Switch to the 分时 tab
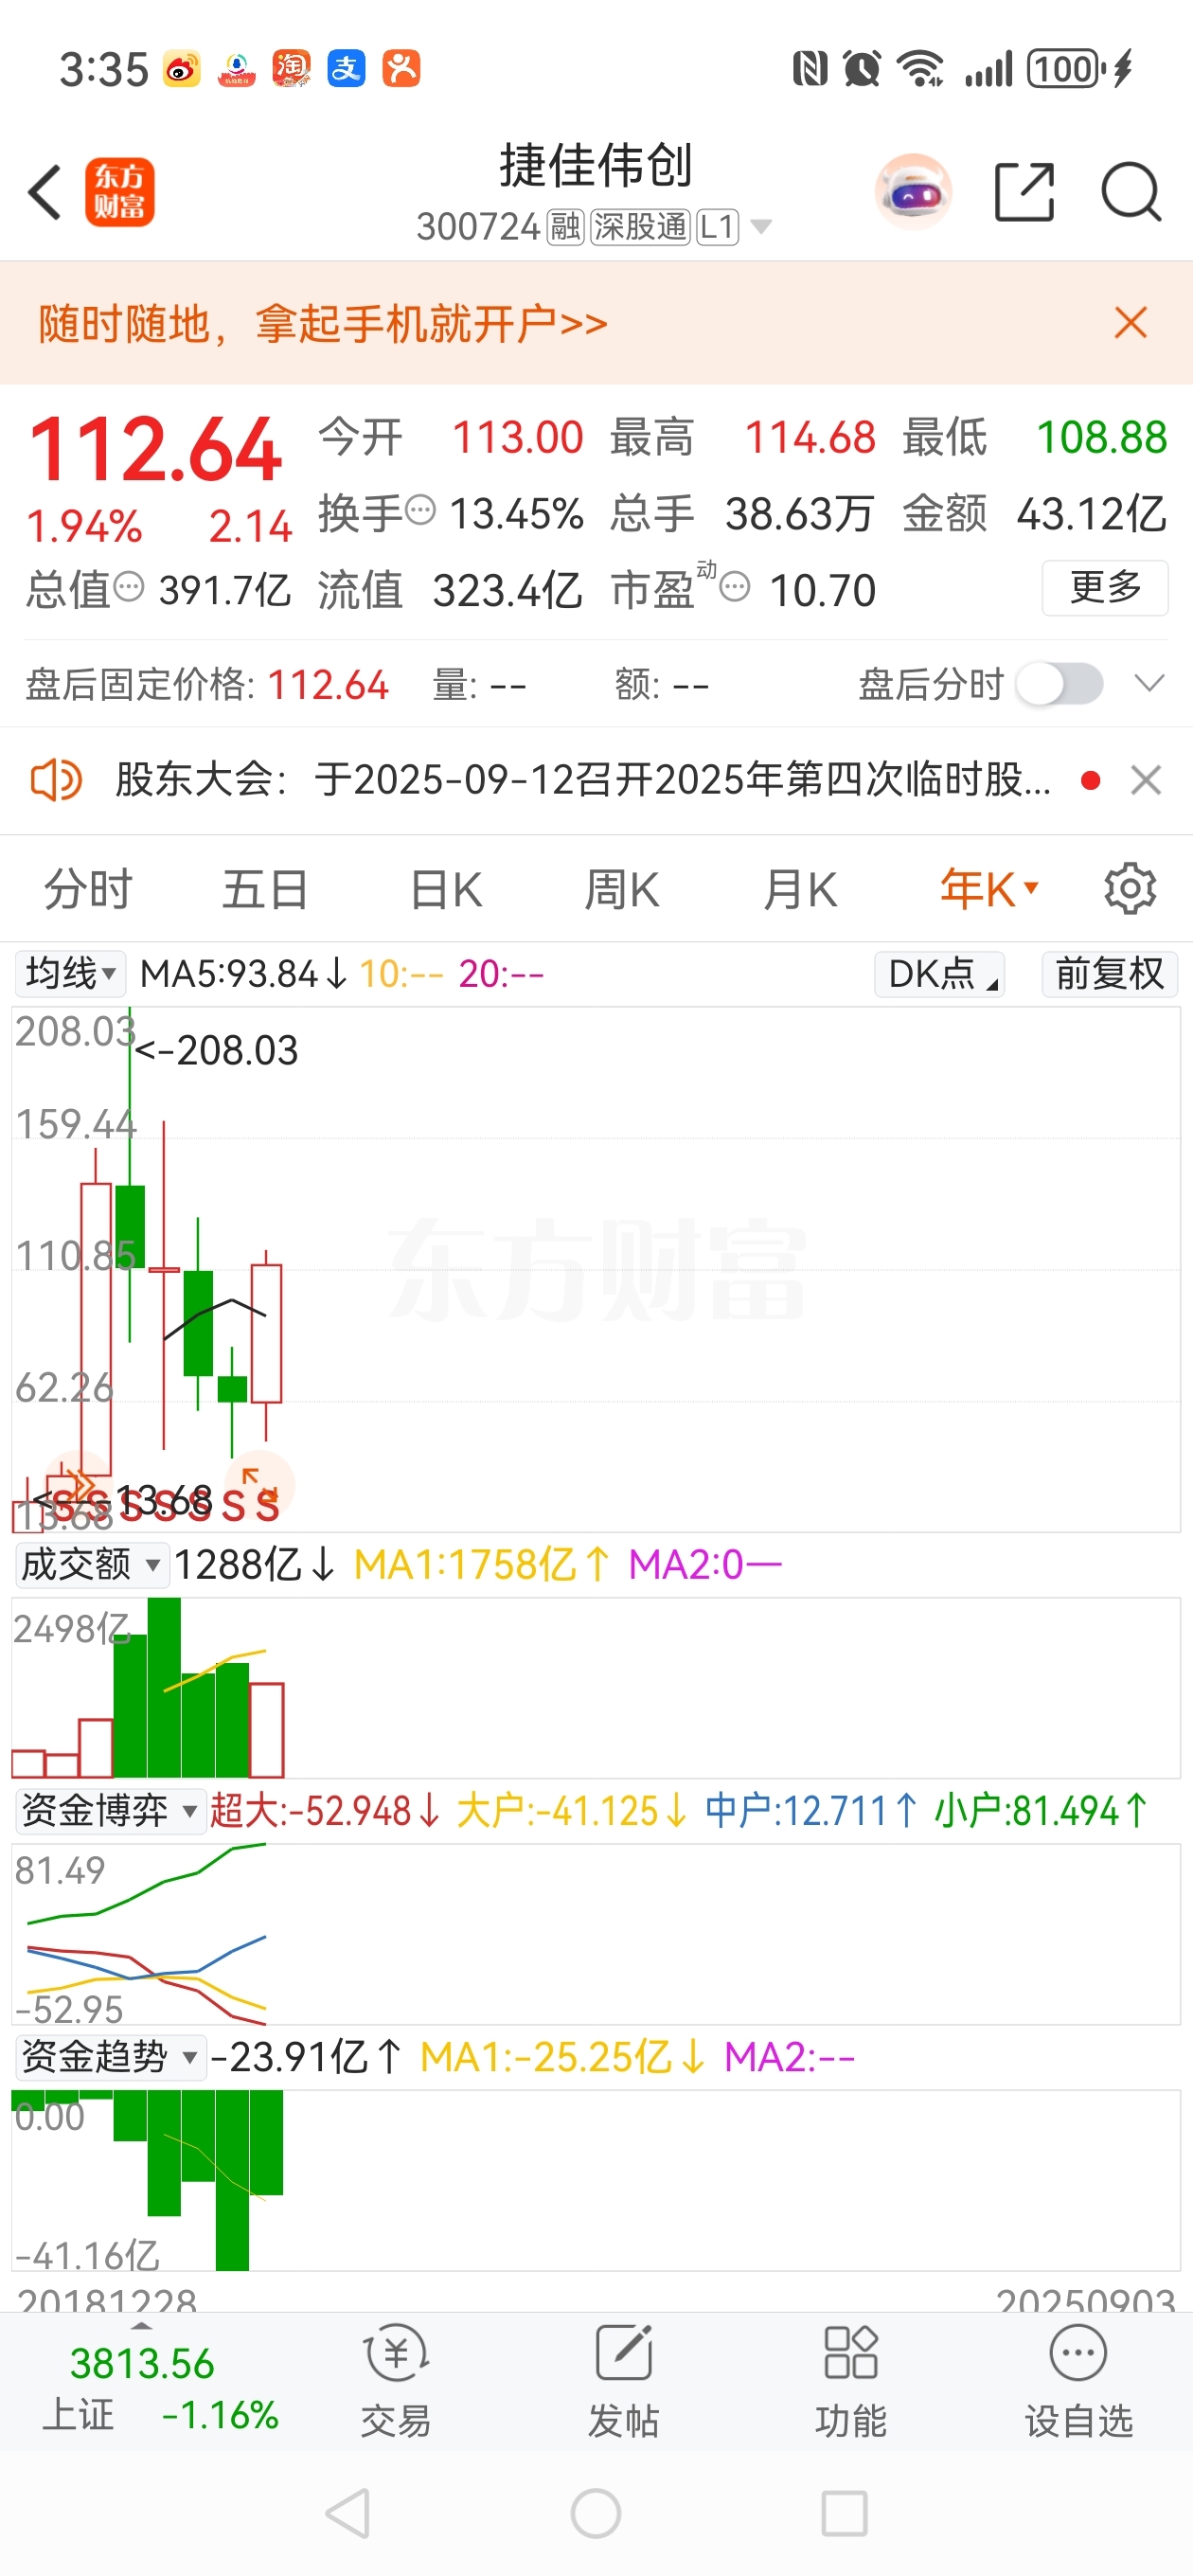Screen dimensions: 1193x2576 (x=88, y=889)
